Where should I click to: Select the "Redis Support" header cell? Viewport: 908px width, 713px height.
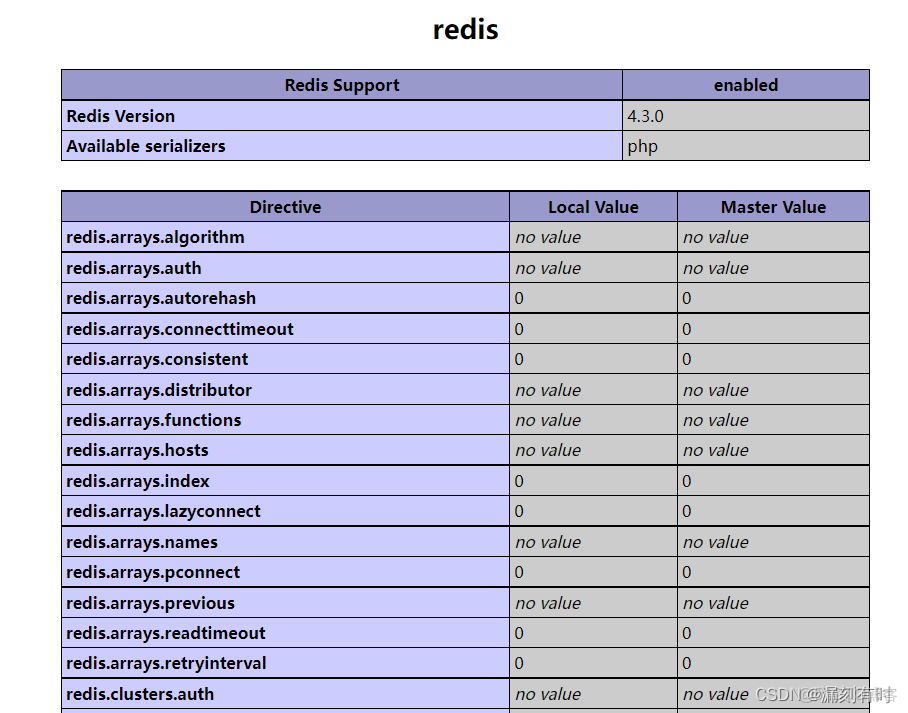[x=341, y=85]
